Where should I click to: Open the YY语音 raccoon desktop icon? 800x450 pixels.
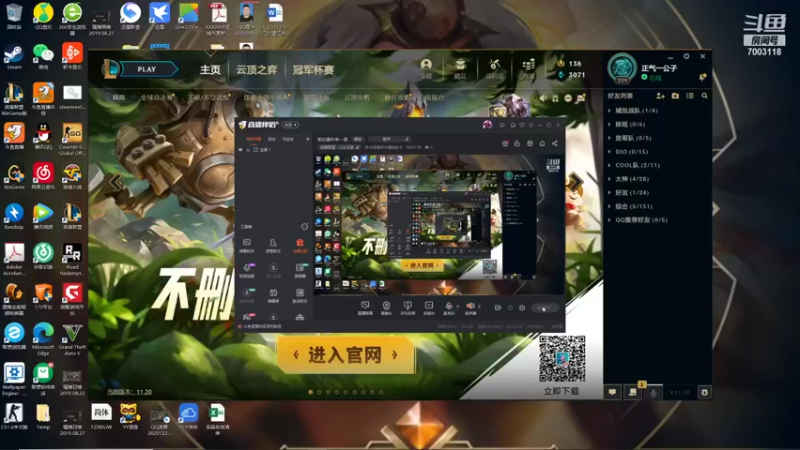tap(130, 417)
